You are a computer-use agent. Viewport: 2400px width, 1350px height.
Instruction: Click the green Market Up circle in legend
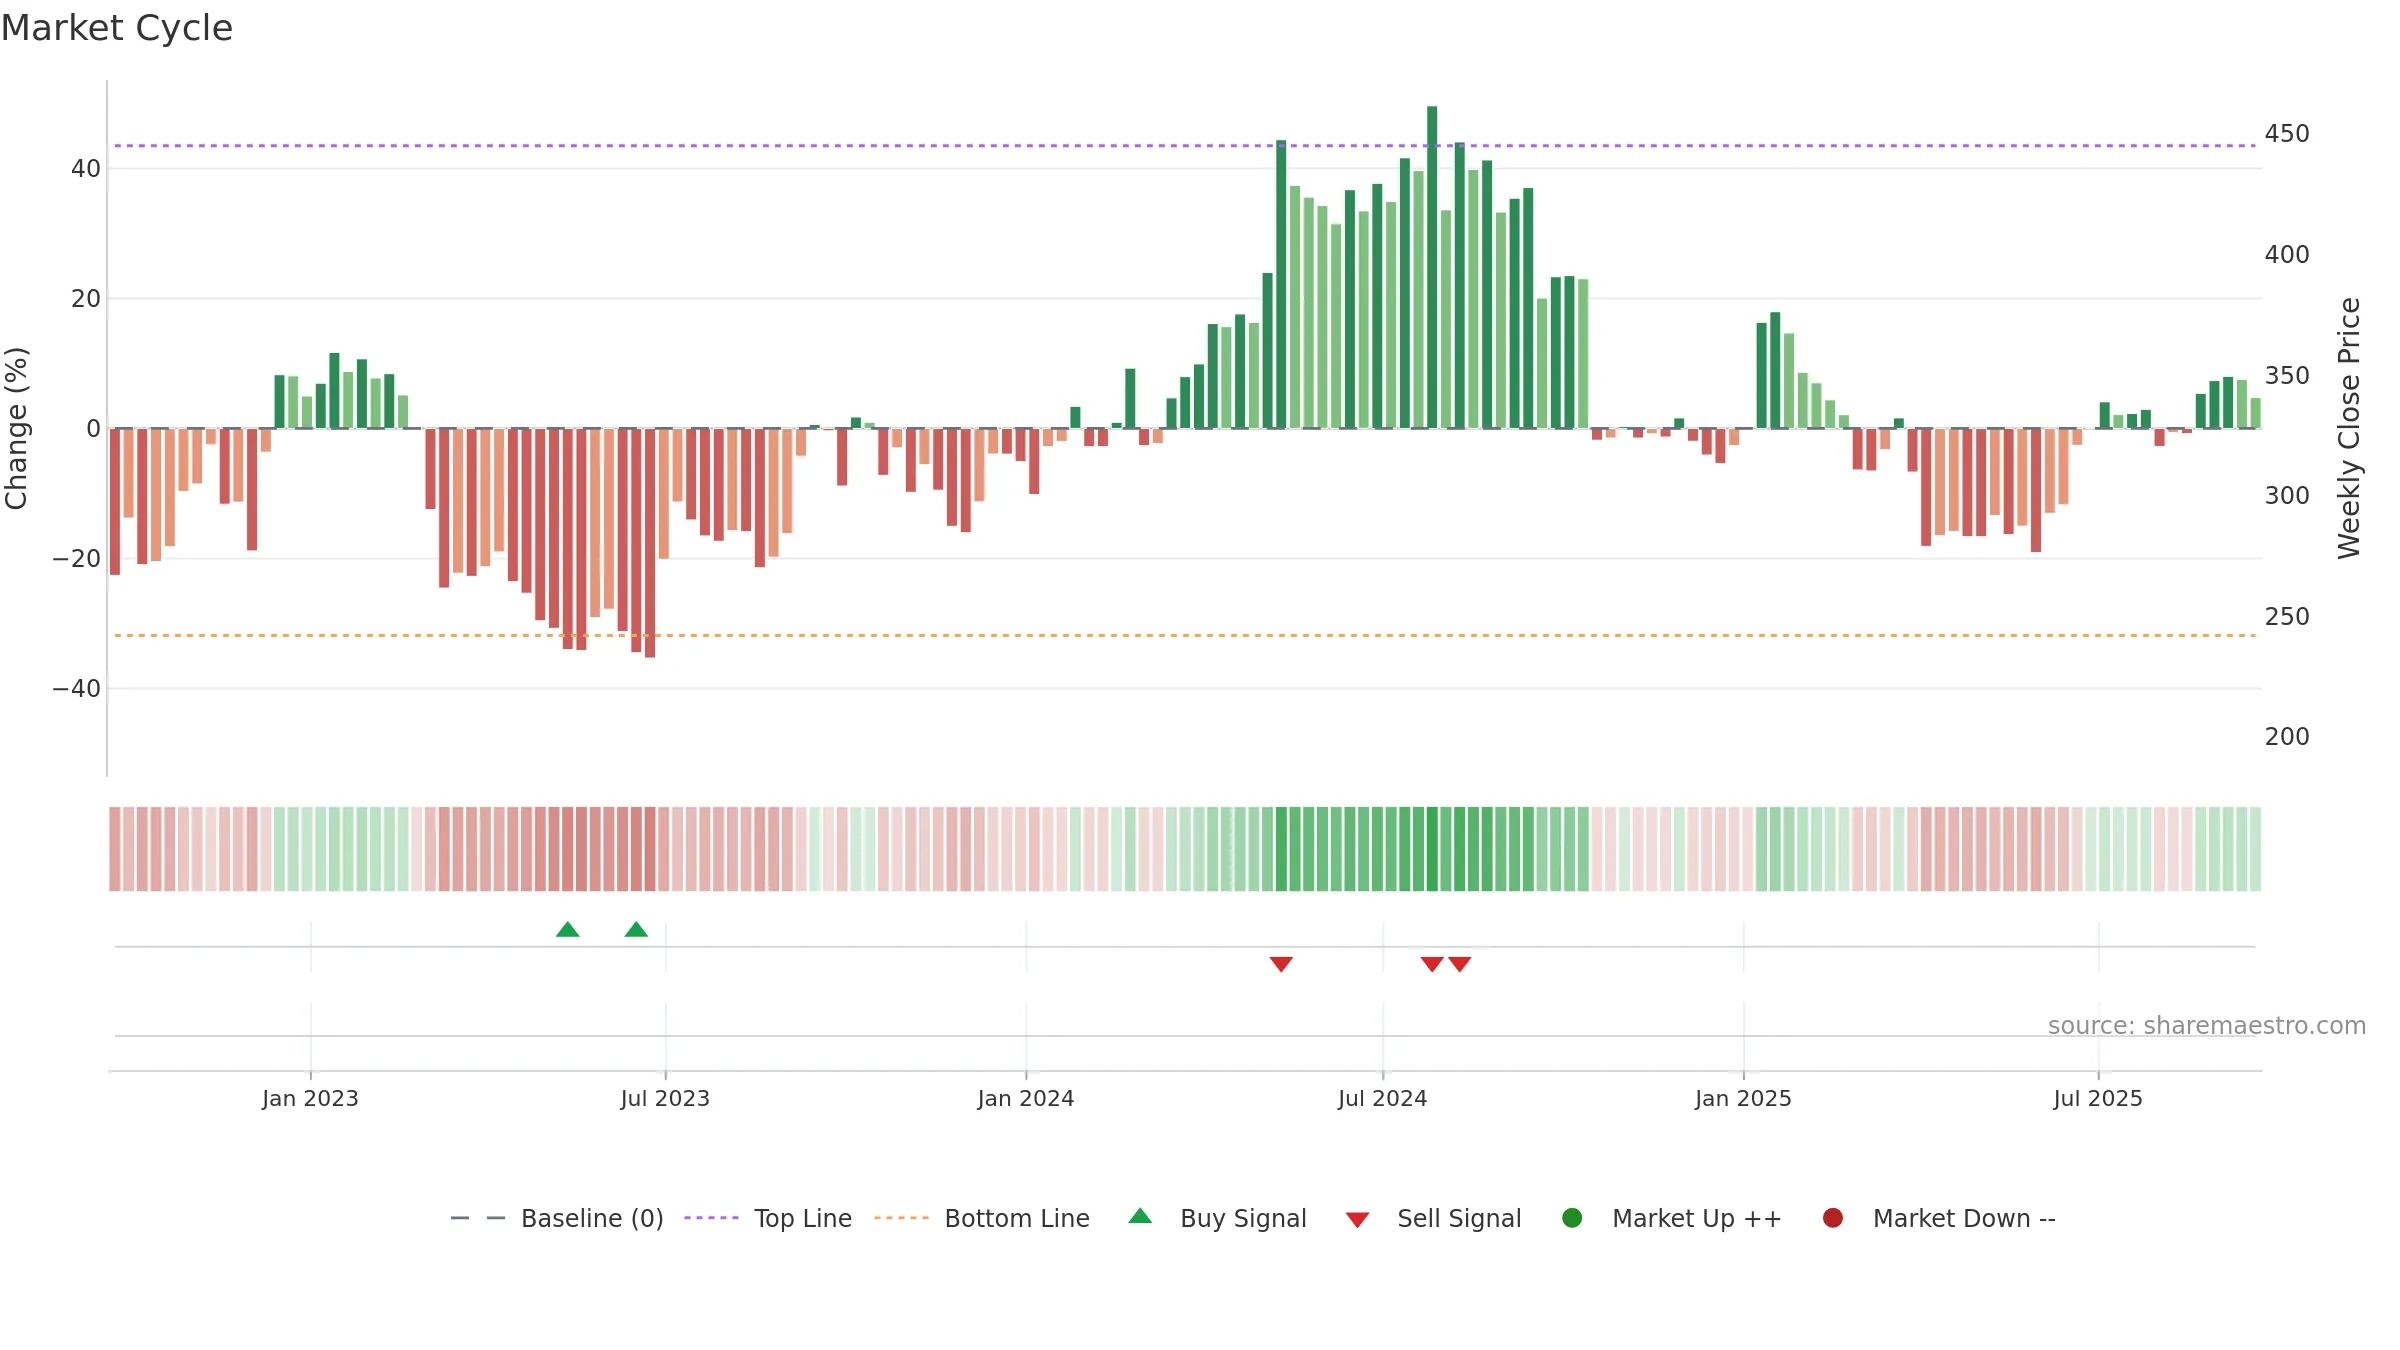point(1572,1218)
